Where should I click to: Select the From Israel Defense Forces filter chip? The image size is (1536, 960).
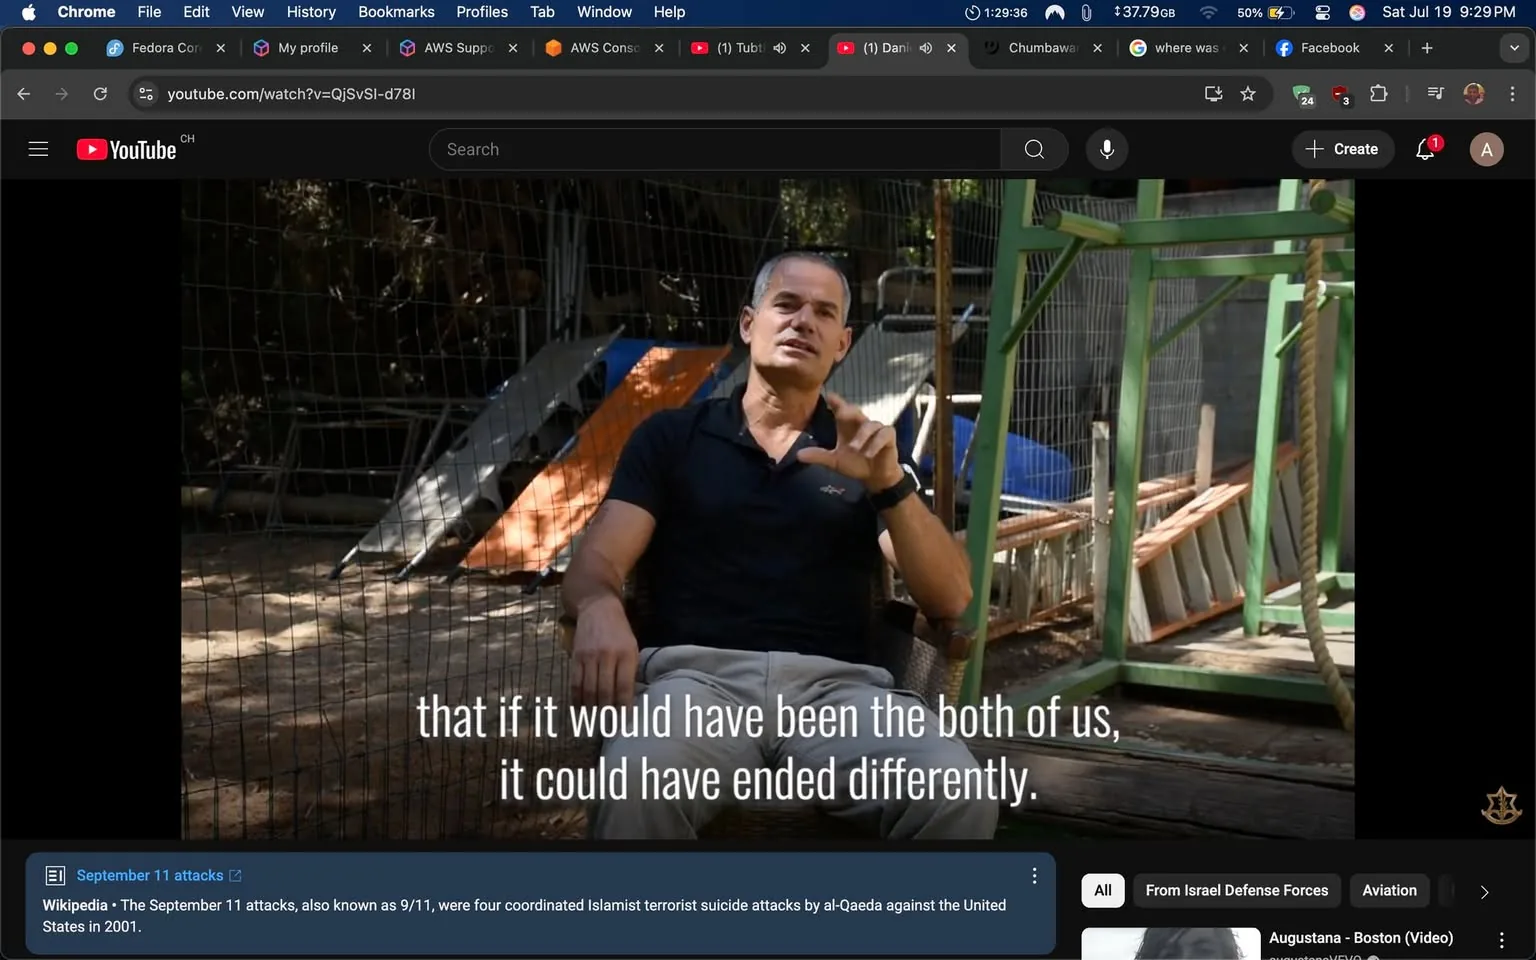(1236, 890)
